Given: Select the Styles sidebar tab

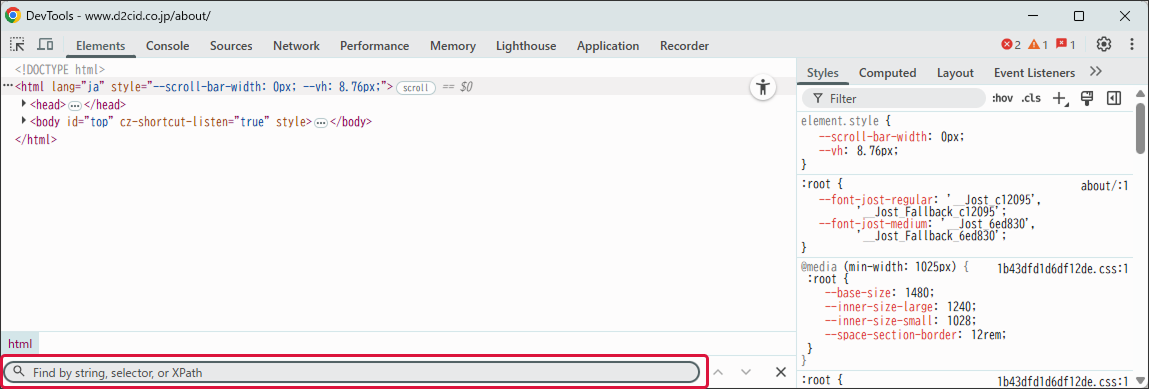Looking at the screenshot, I should pyautogui.click(x=822, y=73).
